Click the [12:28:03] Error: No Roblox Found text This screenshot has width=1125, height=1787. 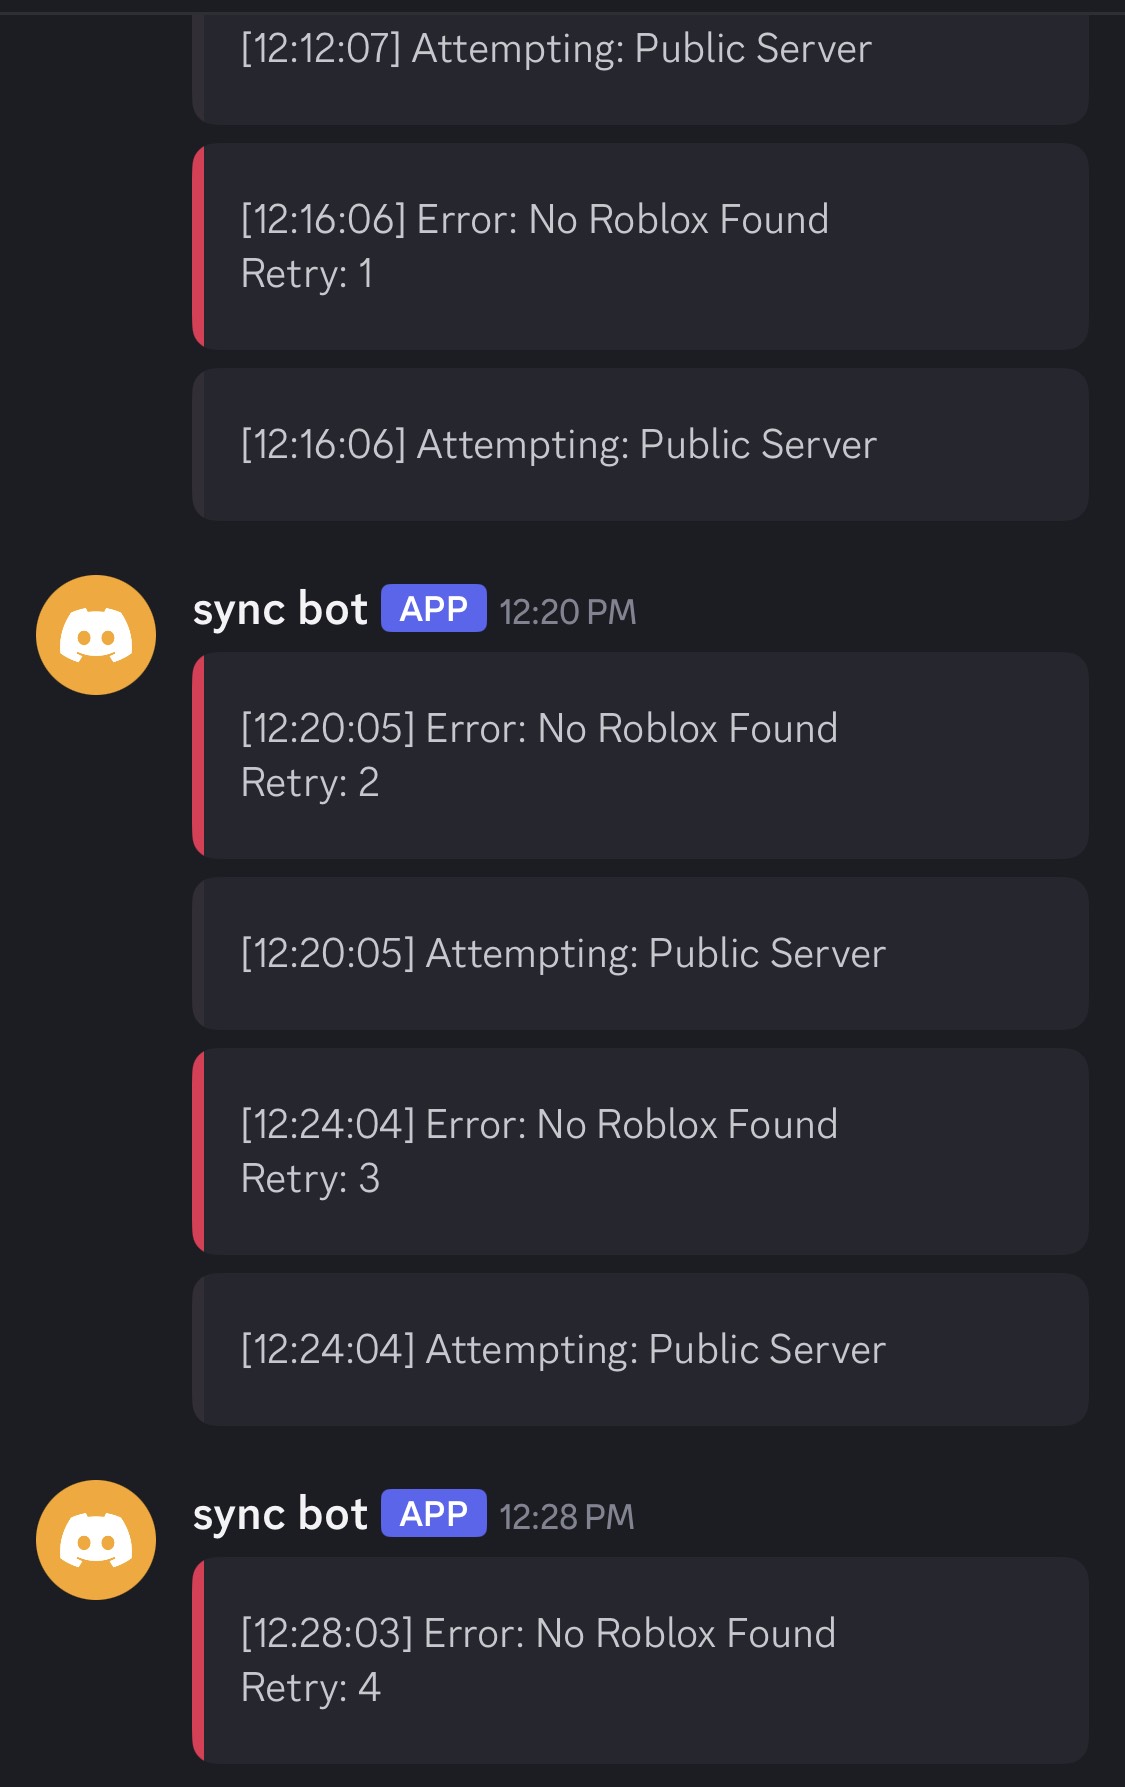538,1634
